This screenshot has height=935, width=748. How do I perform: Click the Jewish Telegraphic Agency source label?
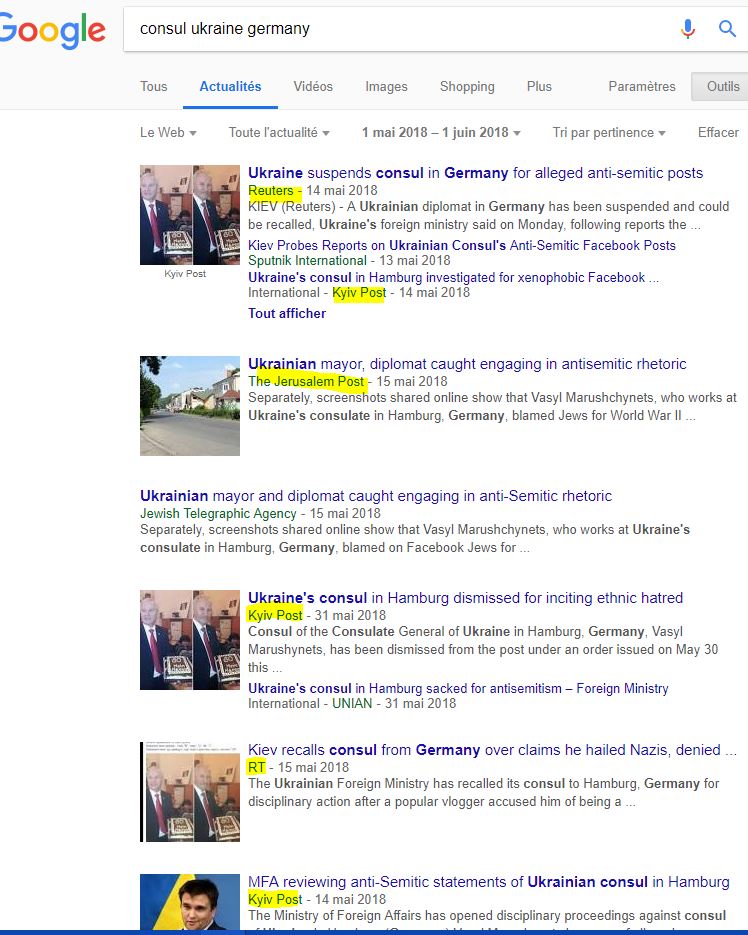pos(218,513)
